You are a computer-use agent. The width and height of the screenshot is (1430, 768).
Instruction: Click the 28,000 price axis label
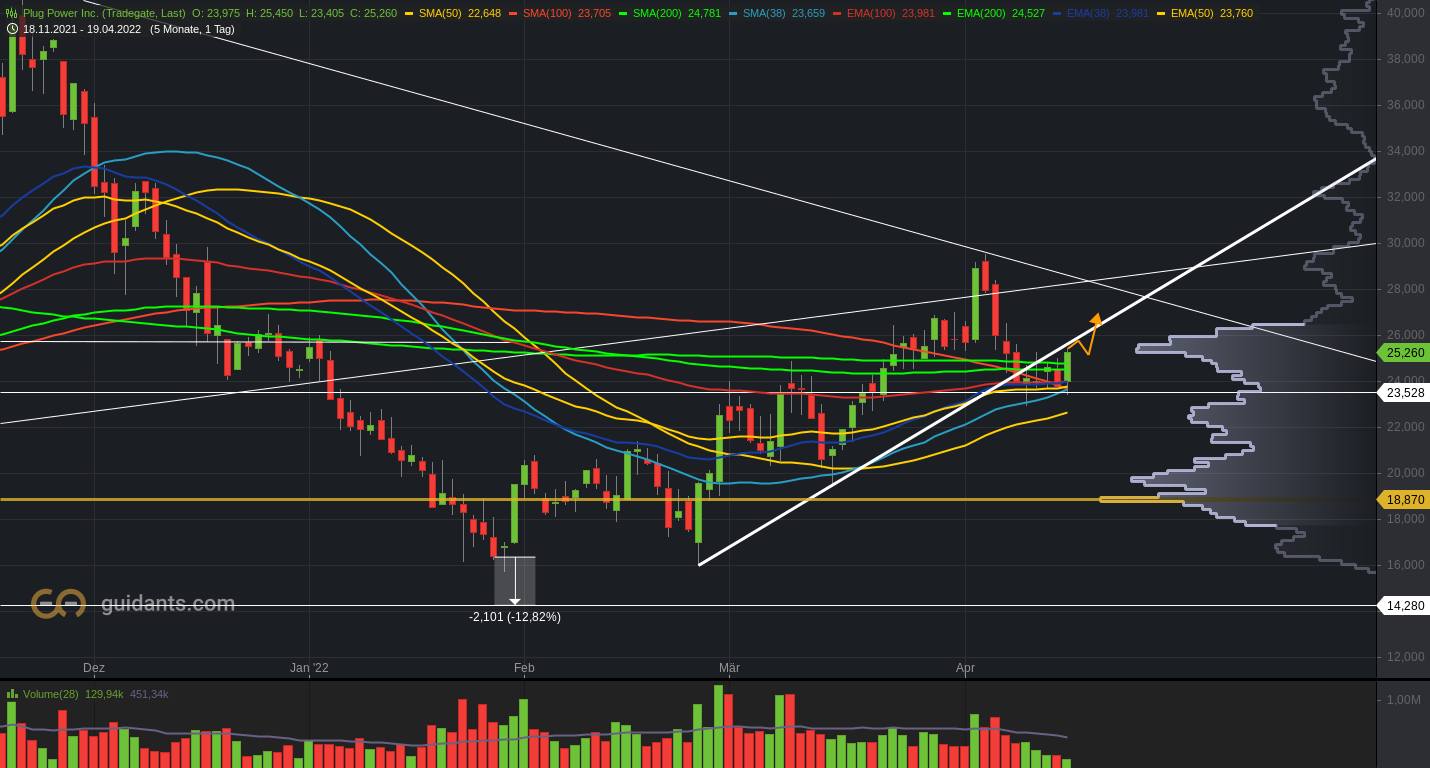[1405, 289]
